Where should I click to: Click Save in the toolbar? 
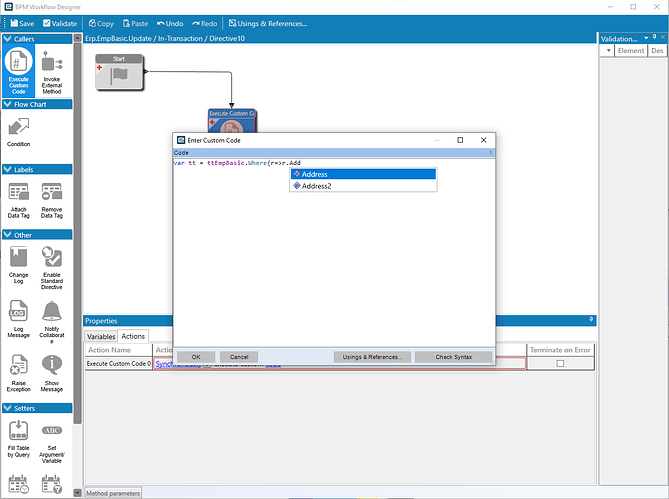[x=22, y=23]
